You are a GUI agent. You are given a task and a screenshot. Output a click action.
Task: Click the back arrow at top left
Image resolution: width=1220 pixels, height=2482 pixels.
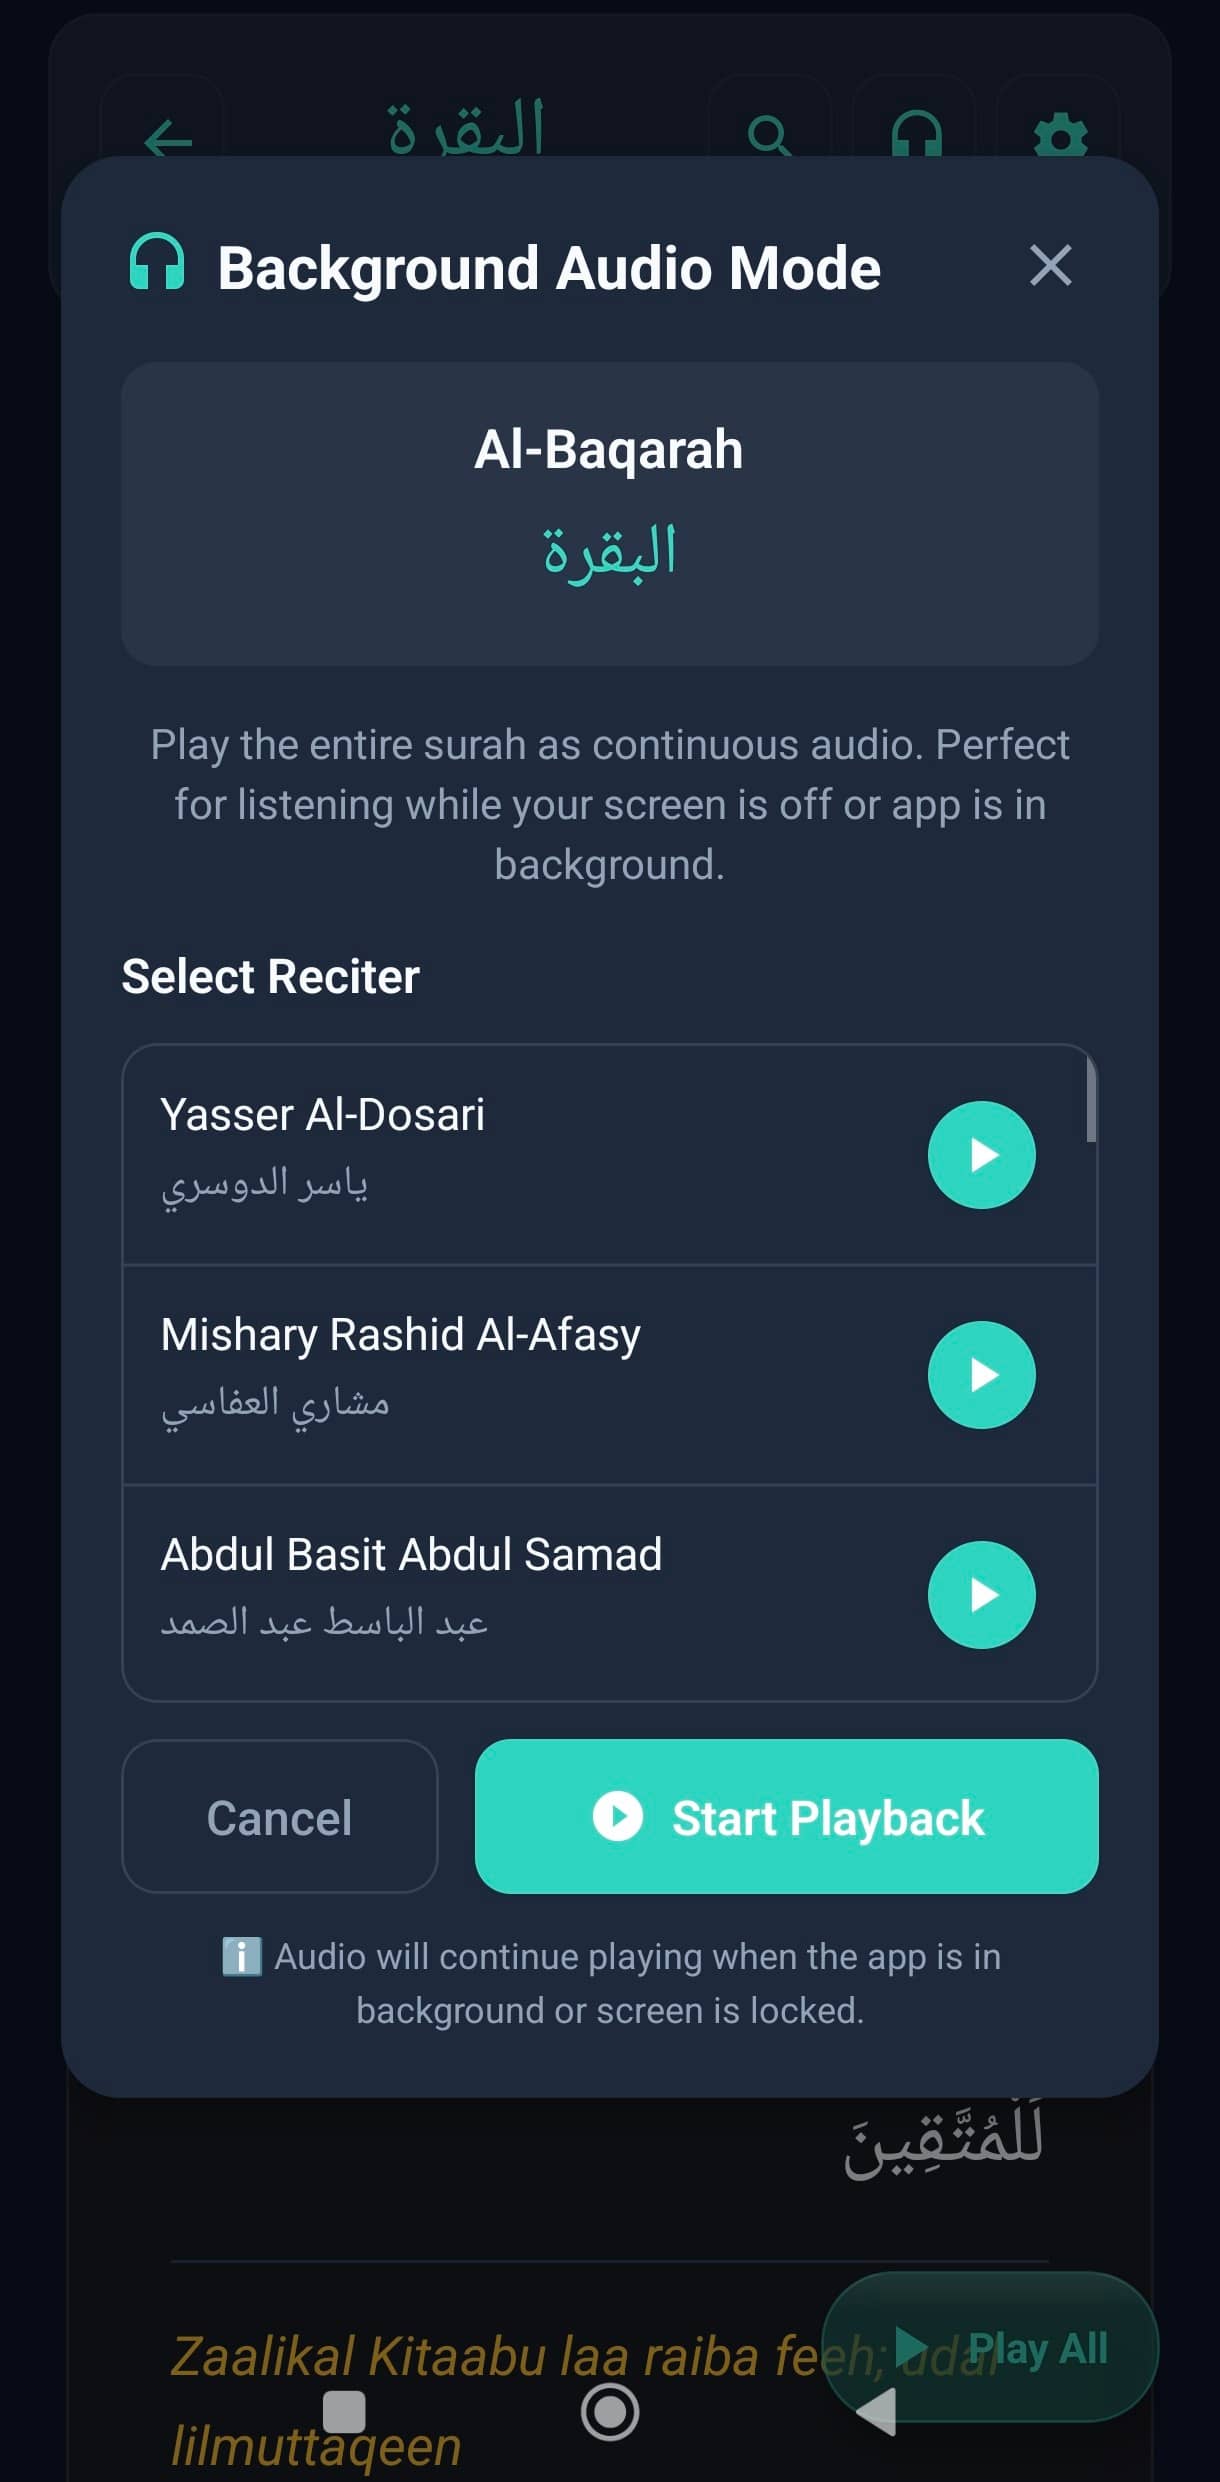tap(166, 137)
